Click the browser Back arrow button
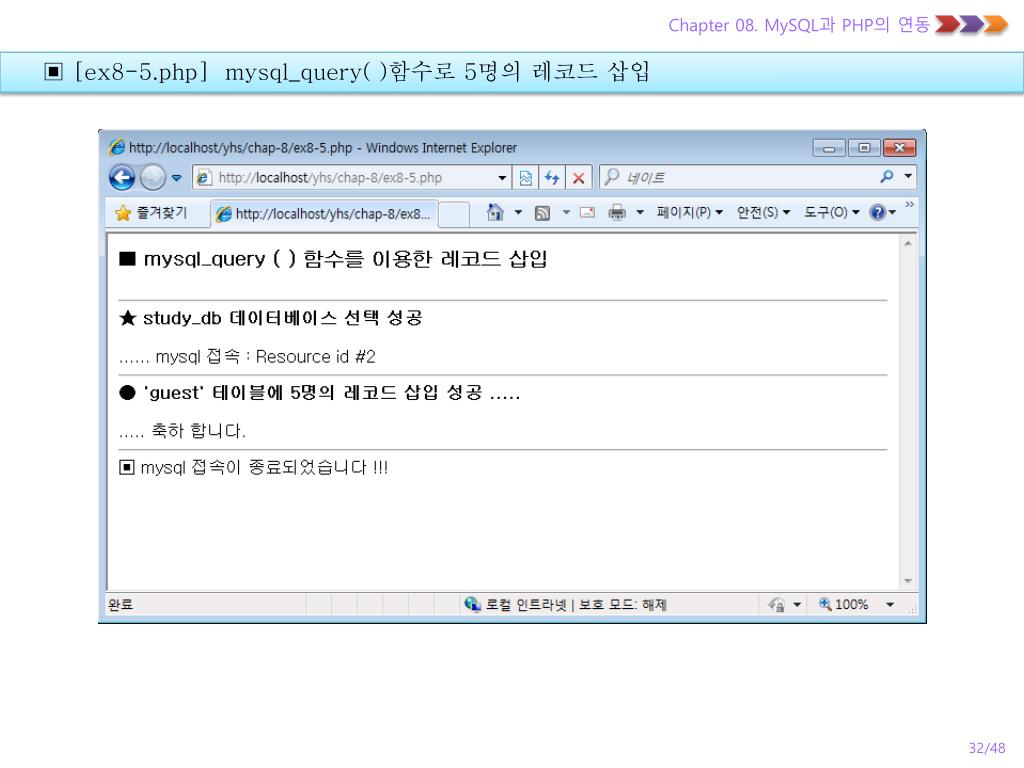Viewport: 1024px width, 768px height. click(122, 178)
